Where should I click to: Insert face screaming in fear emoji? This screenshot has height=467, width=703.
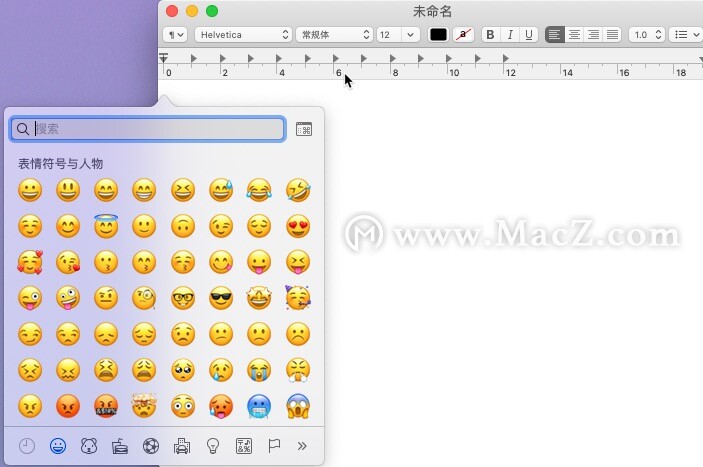pyautogui.click(x=298, y=406)
